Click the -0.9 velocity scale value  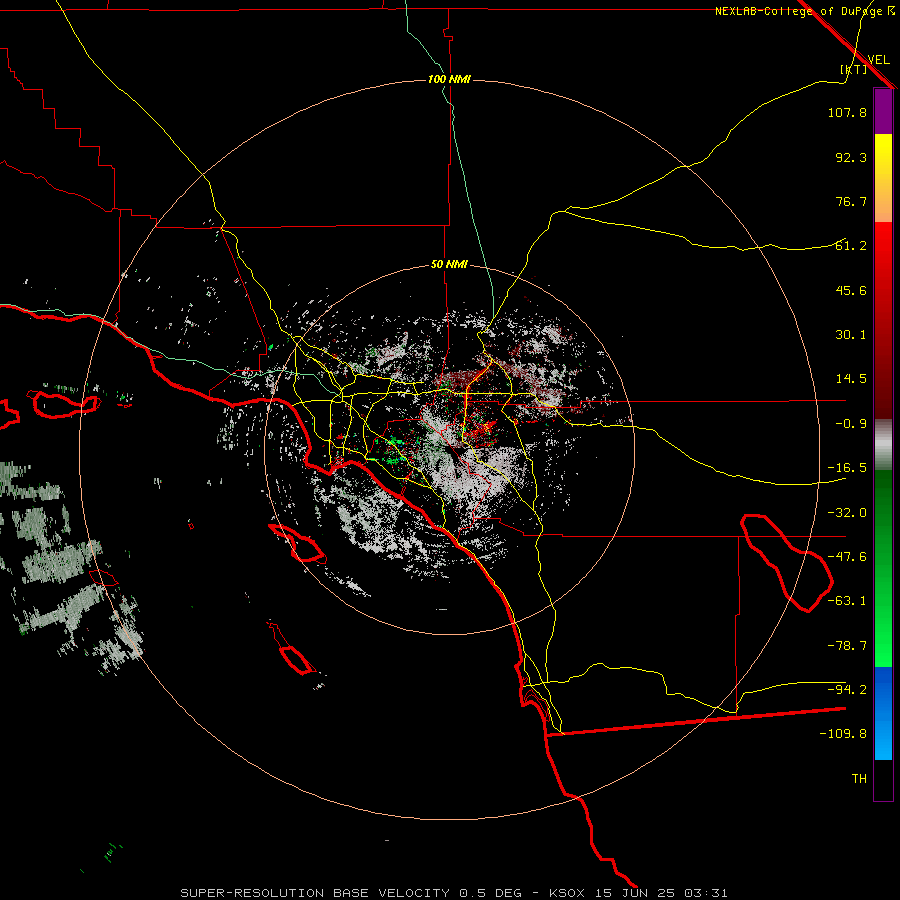(x=851, y=424)
